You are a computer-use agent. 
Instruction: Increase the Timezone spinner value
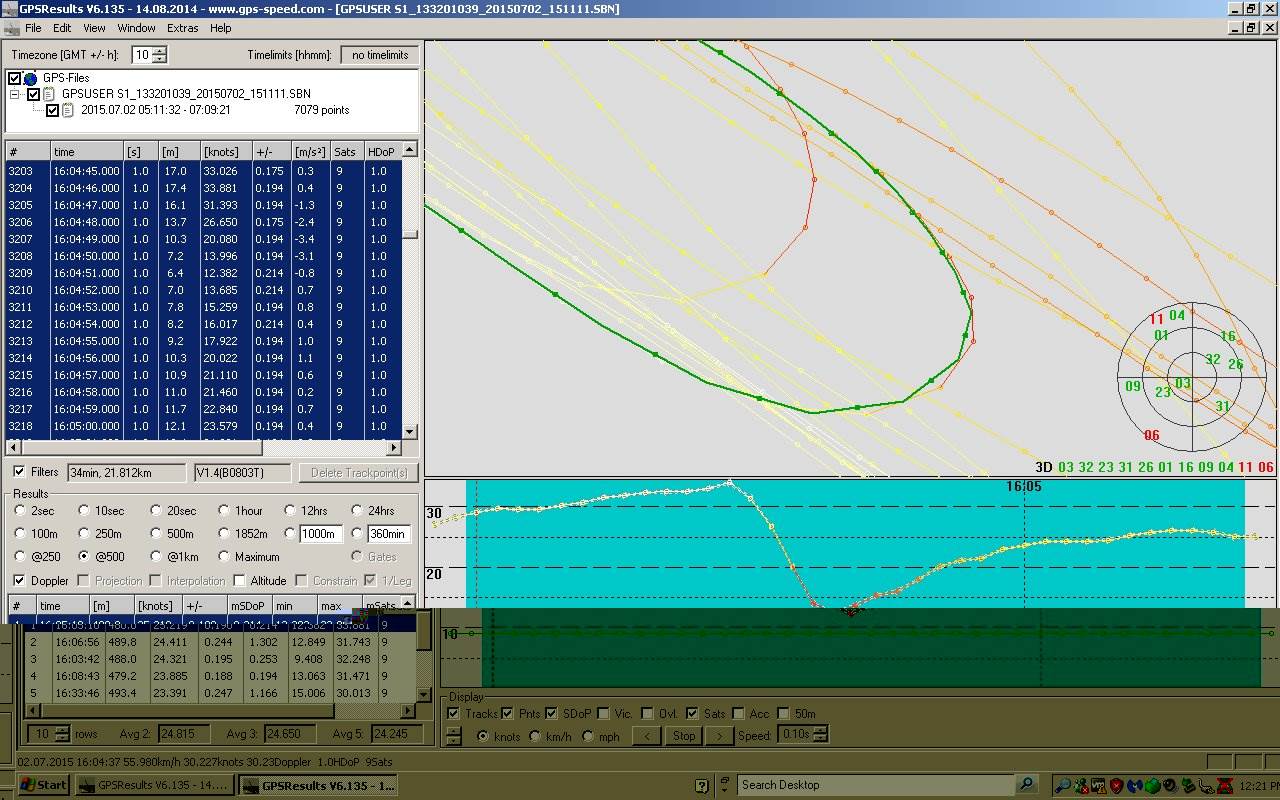coord(160,51)
